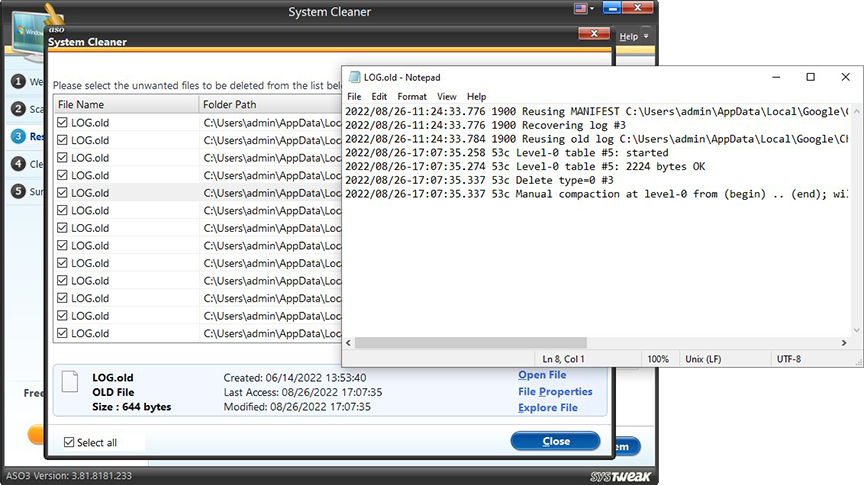Click the File Properties link

[x=555, y=391]
